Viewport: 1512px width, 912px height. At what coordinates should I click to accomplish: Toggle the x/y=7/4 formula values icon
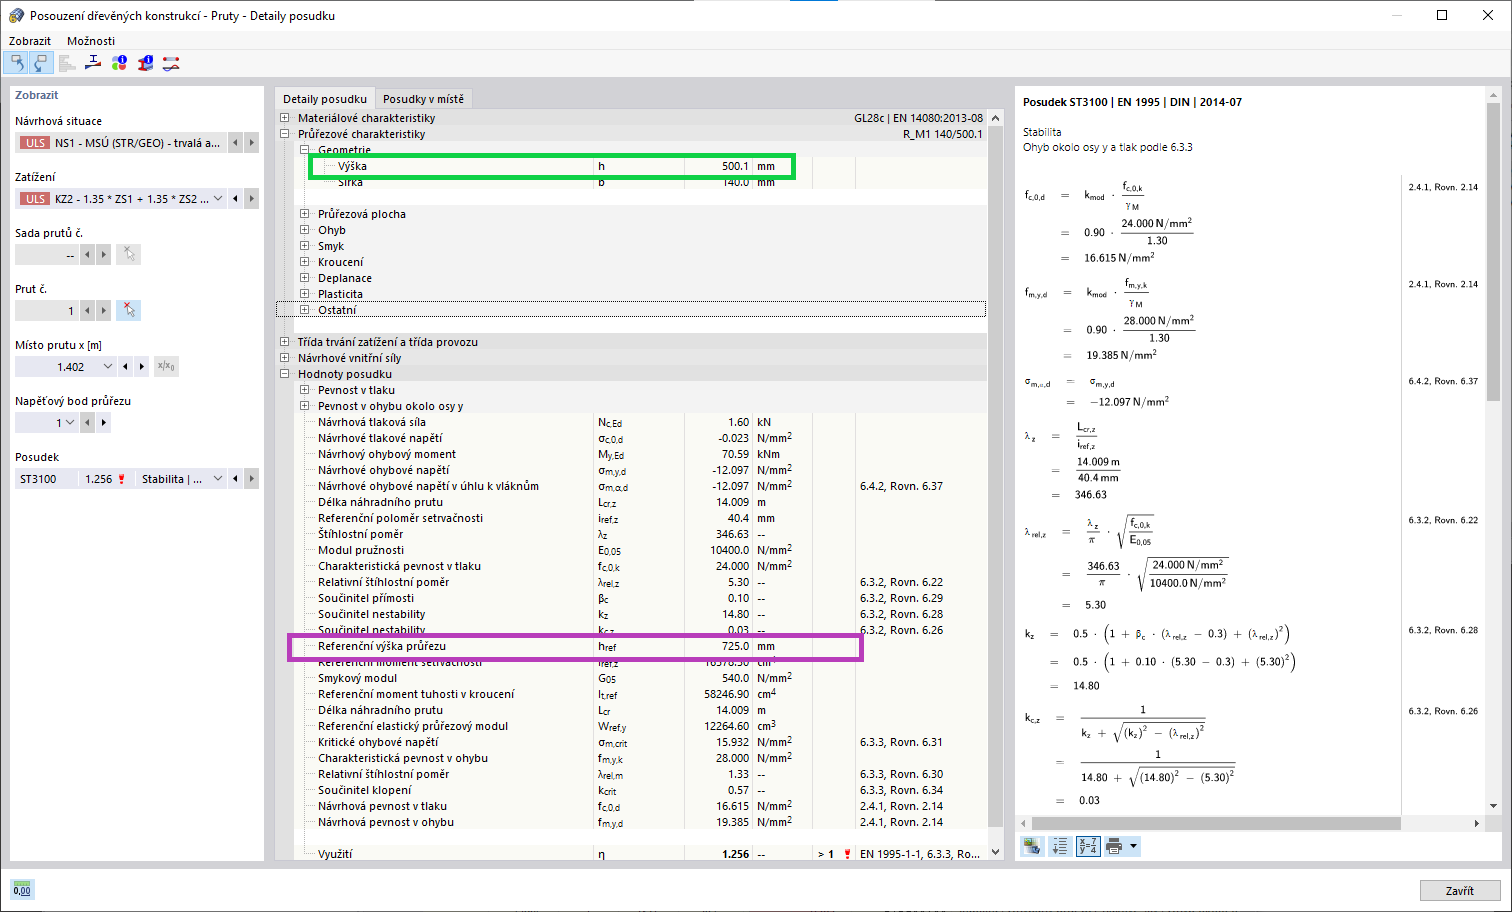(x=1088, y=846)
